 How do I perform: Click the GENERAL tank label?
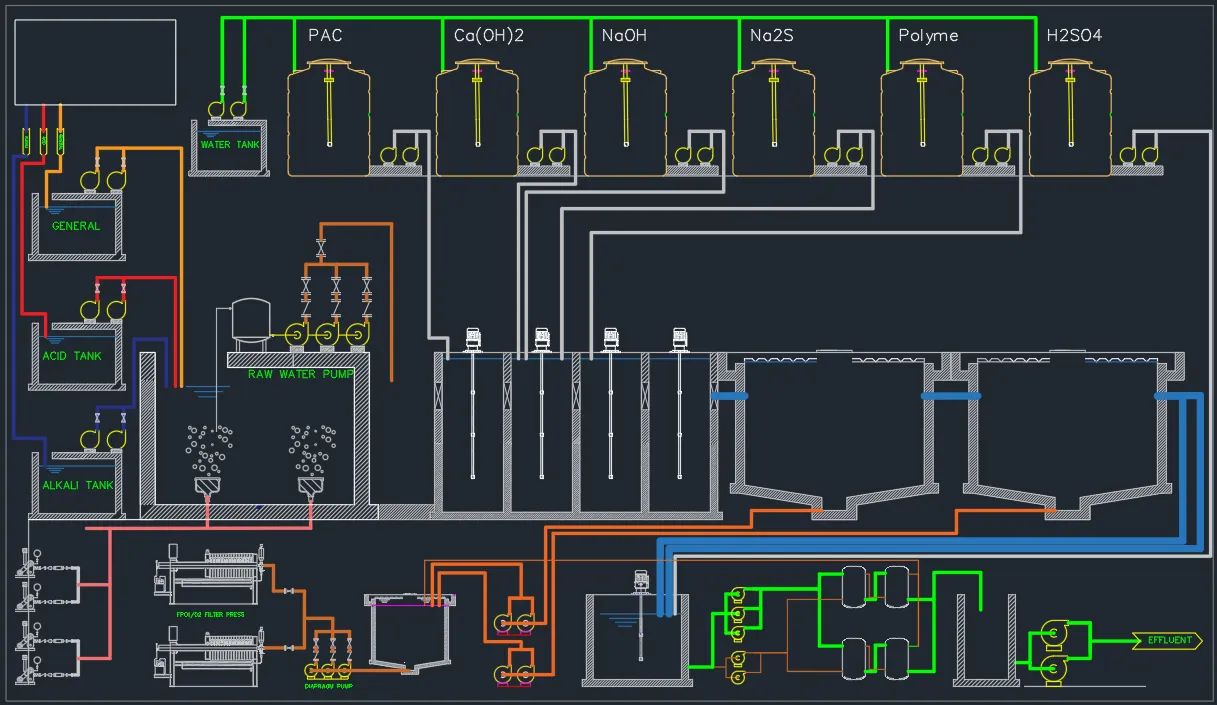pyautogui.click(x=77, y=226)
